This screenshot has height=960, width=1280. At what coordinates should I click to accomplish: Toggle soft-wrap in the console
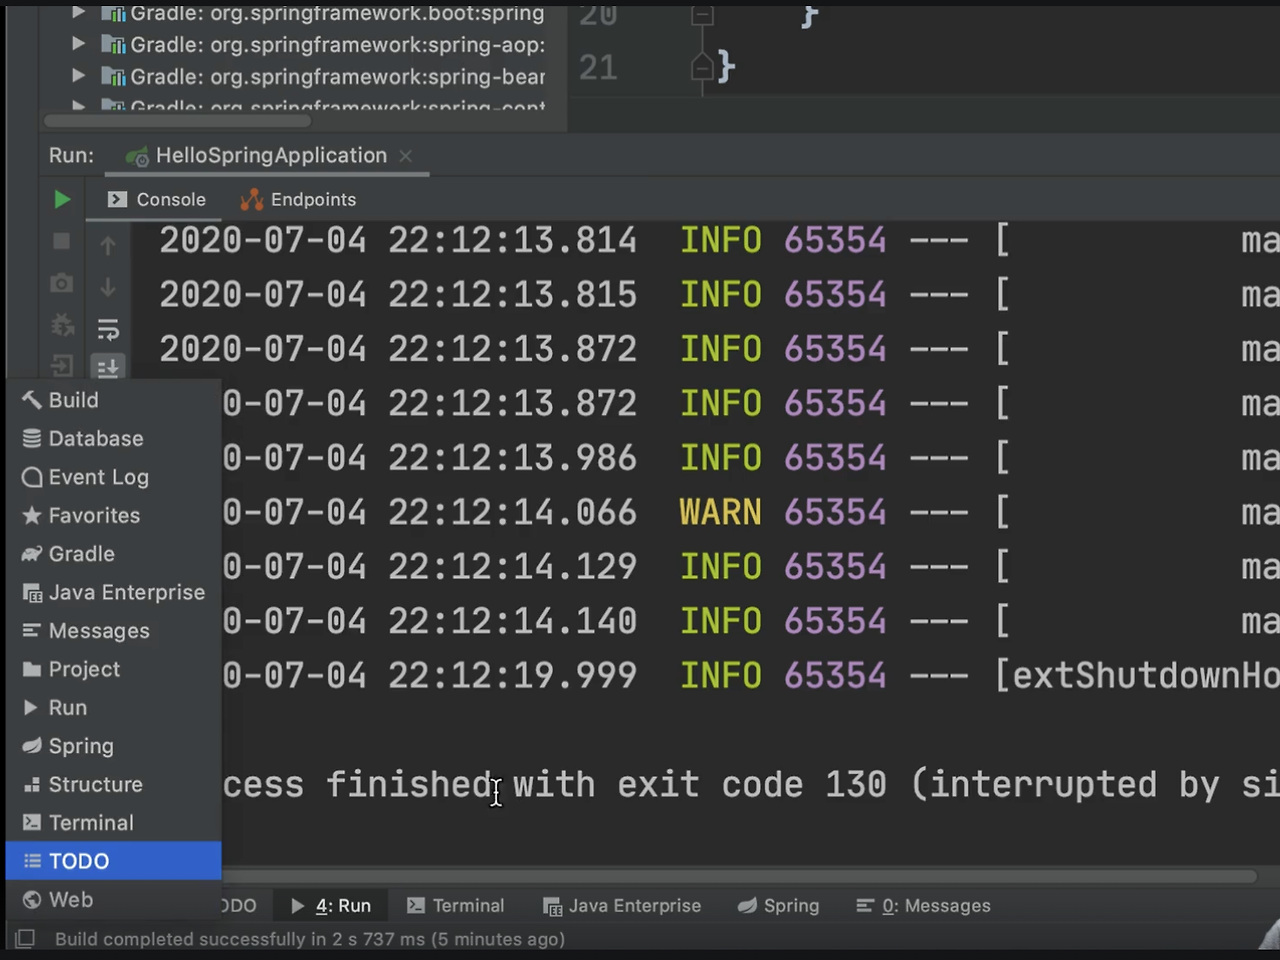pos(108,328)
